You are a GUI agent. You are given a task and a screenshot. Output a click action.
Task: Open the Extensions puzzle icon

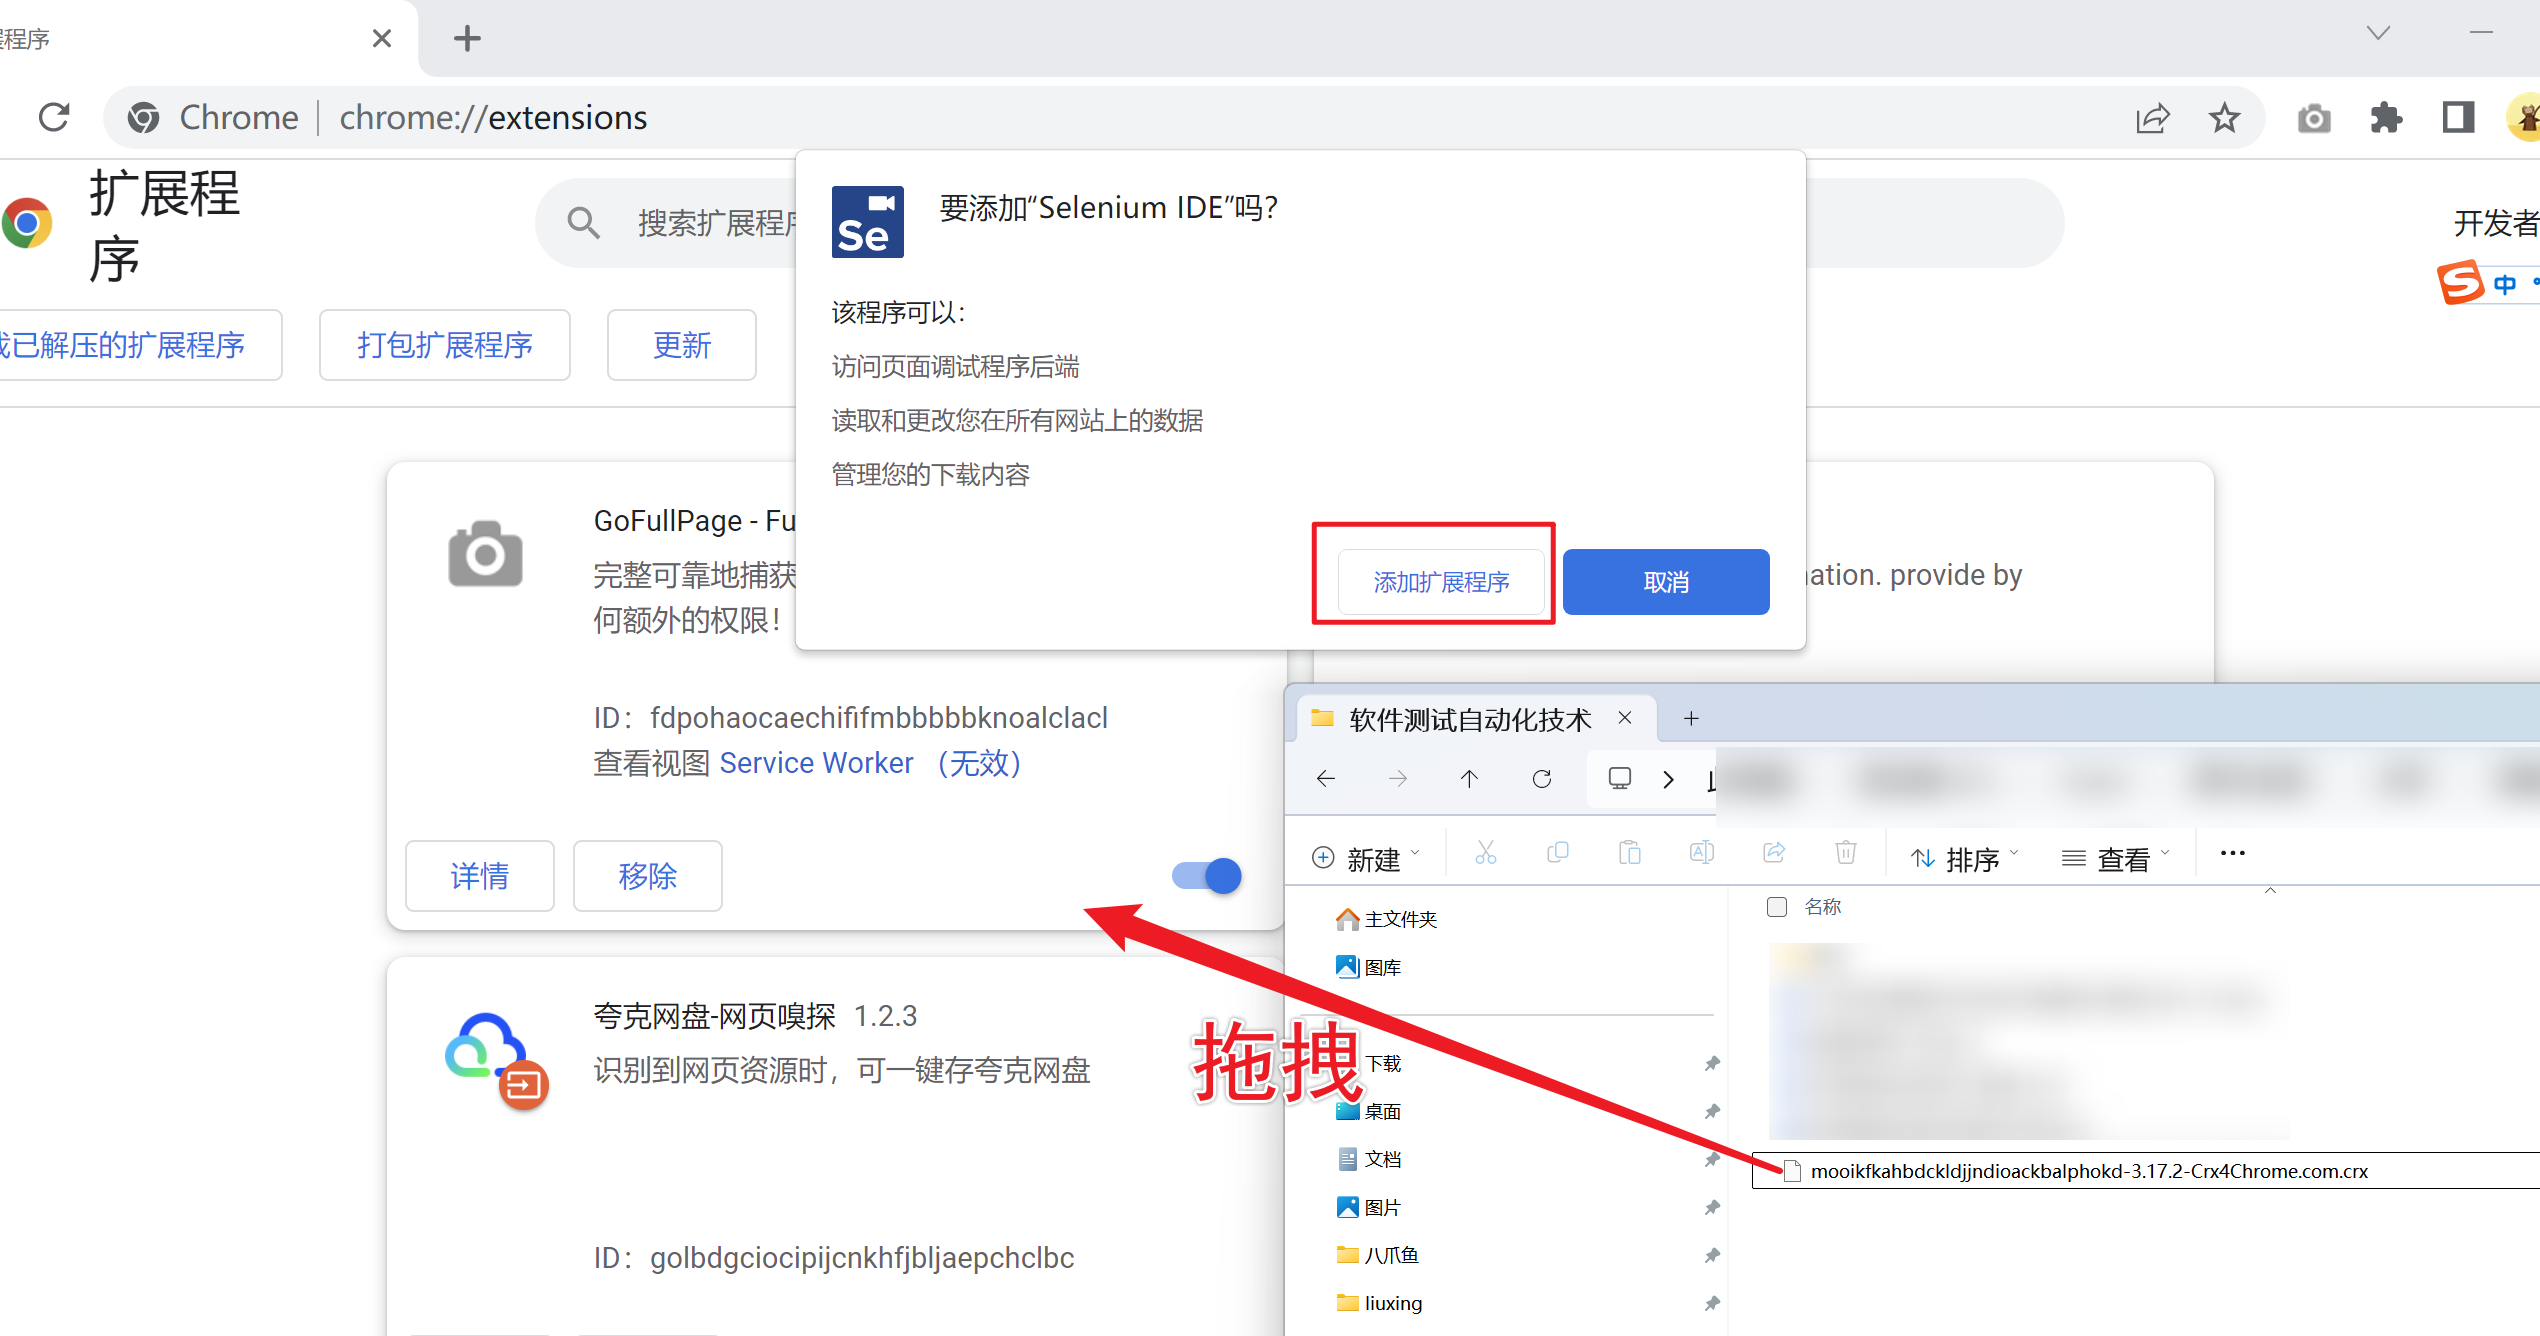coord(2386,118)
